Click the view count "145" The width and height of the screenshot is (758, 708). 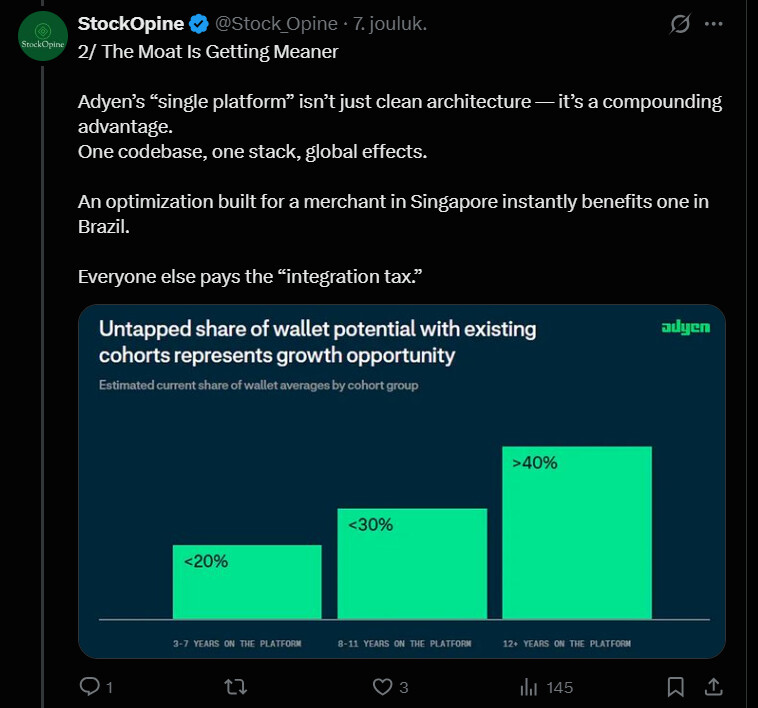(560, 687)
